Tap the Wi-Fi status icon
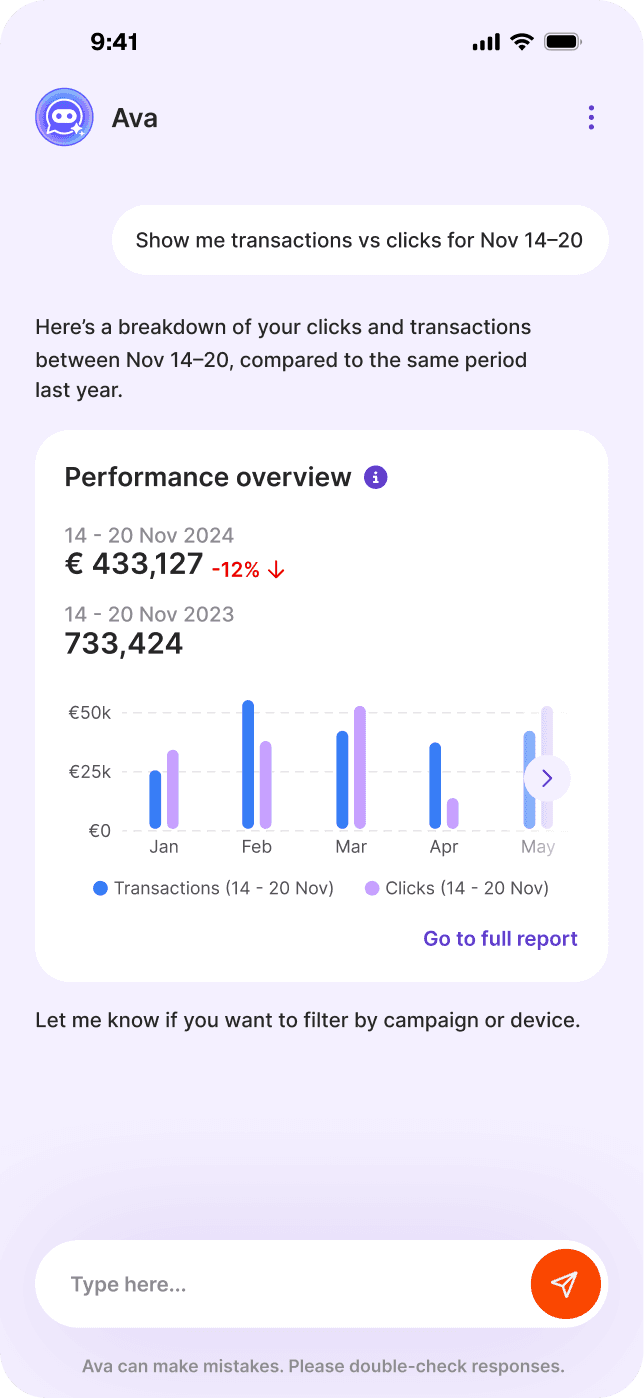This screenshot has width=644, height=1398. pyautogui.click(x=521, y=41)
